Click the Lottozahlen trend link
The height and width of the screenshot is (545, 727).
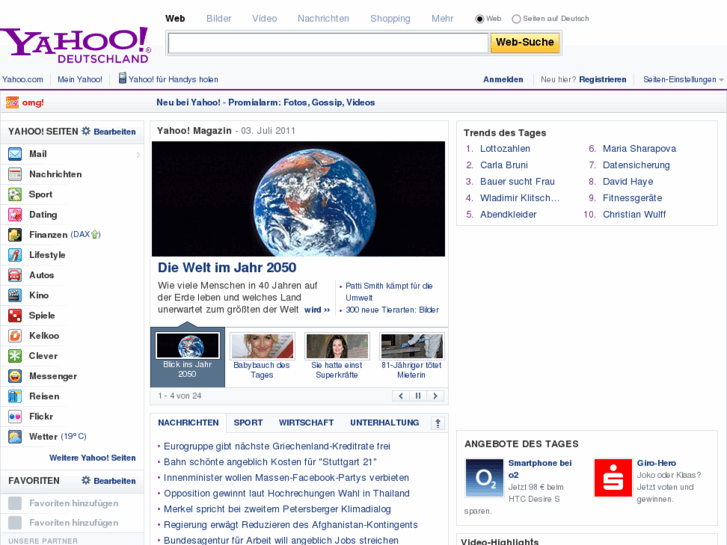coord(505,148)
